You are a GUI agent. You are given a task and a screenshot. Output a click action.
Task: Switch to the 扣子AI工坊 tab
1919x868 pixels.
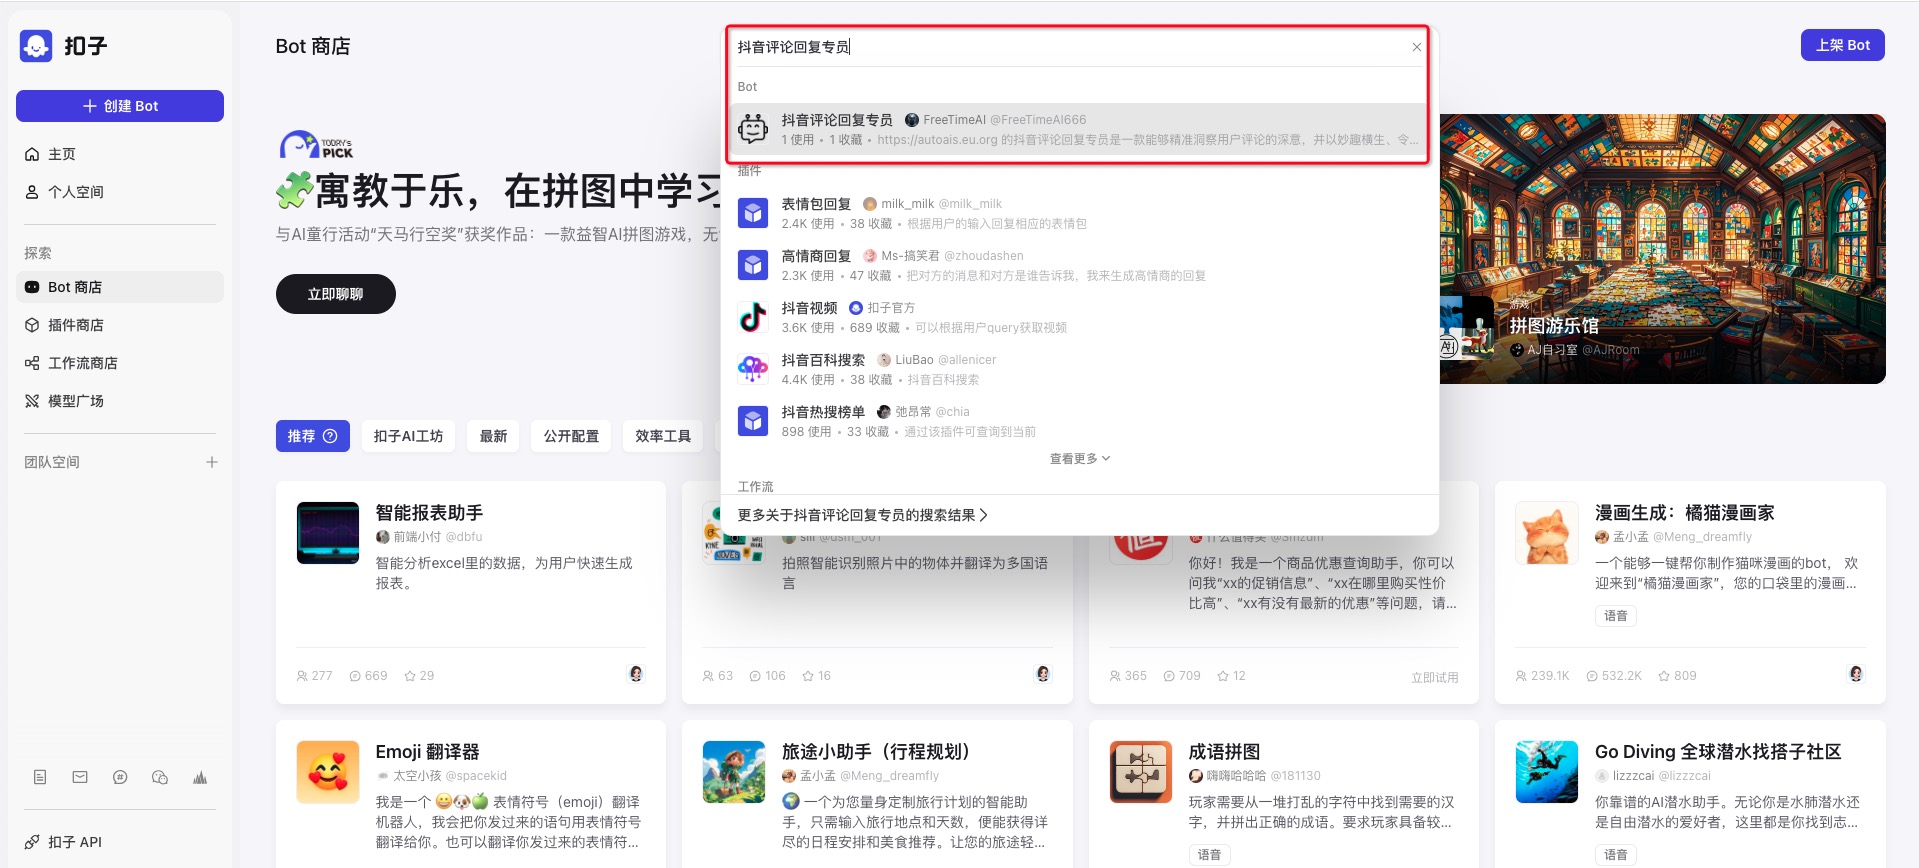pos(408,436)
